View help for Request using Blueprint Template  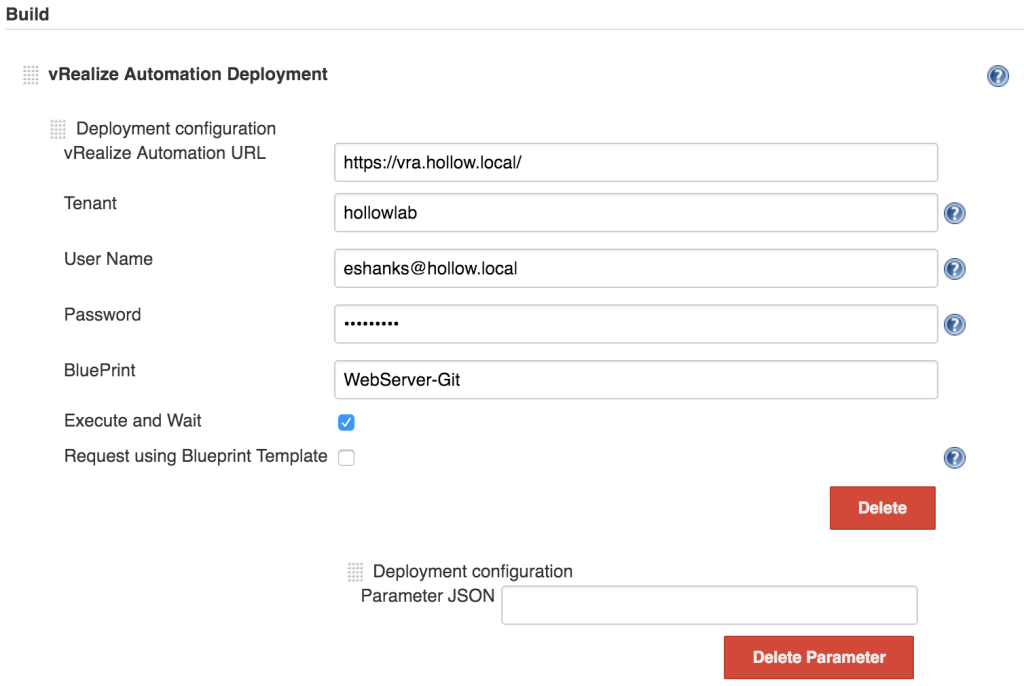click(954, 458)
